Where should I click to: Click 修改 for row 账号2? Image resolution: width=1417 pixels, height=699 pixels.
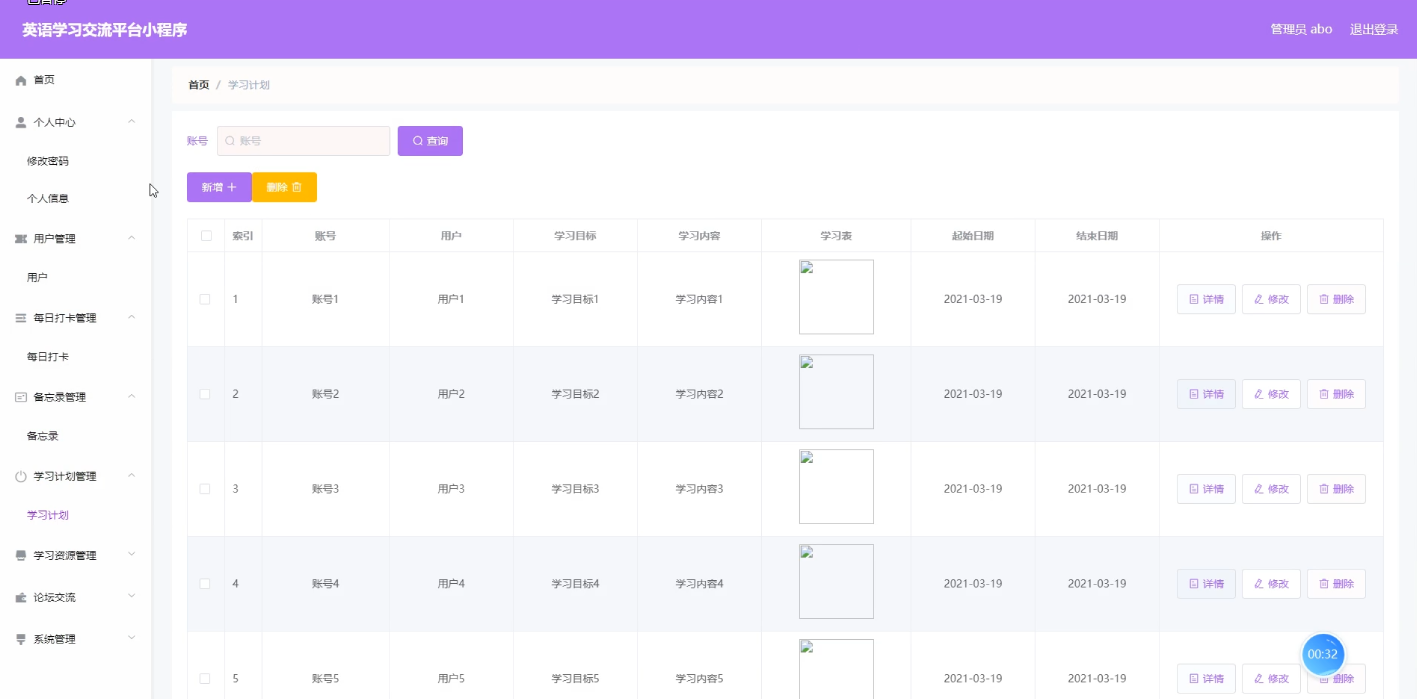pyautogui.click(x=1271, y=394)
